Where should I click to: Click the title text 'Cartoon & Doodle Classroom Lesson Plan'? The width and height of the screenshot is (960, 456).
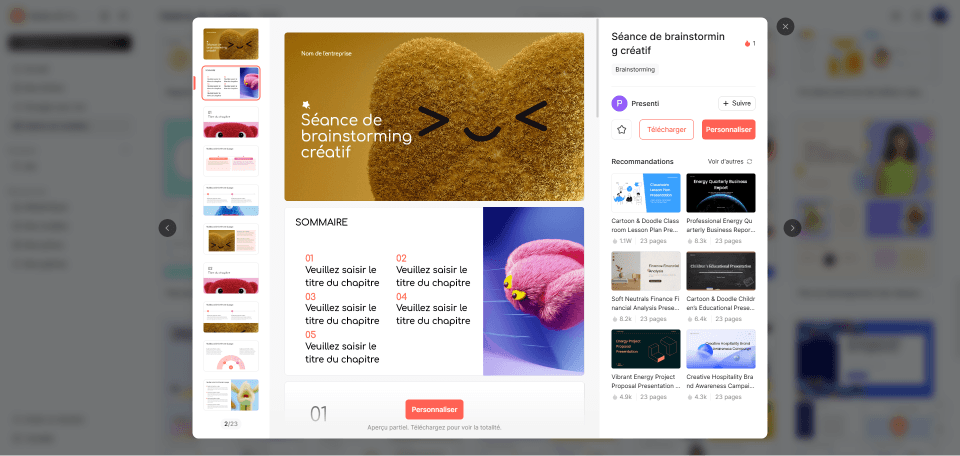pyautogui.click(x=646, y=225)
